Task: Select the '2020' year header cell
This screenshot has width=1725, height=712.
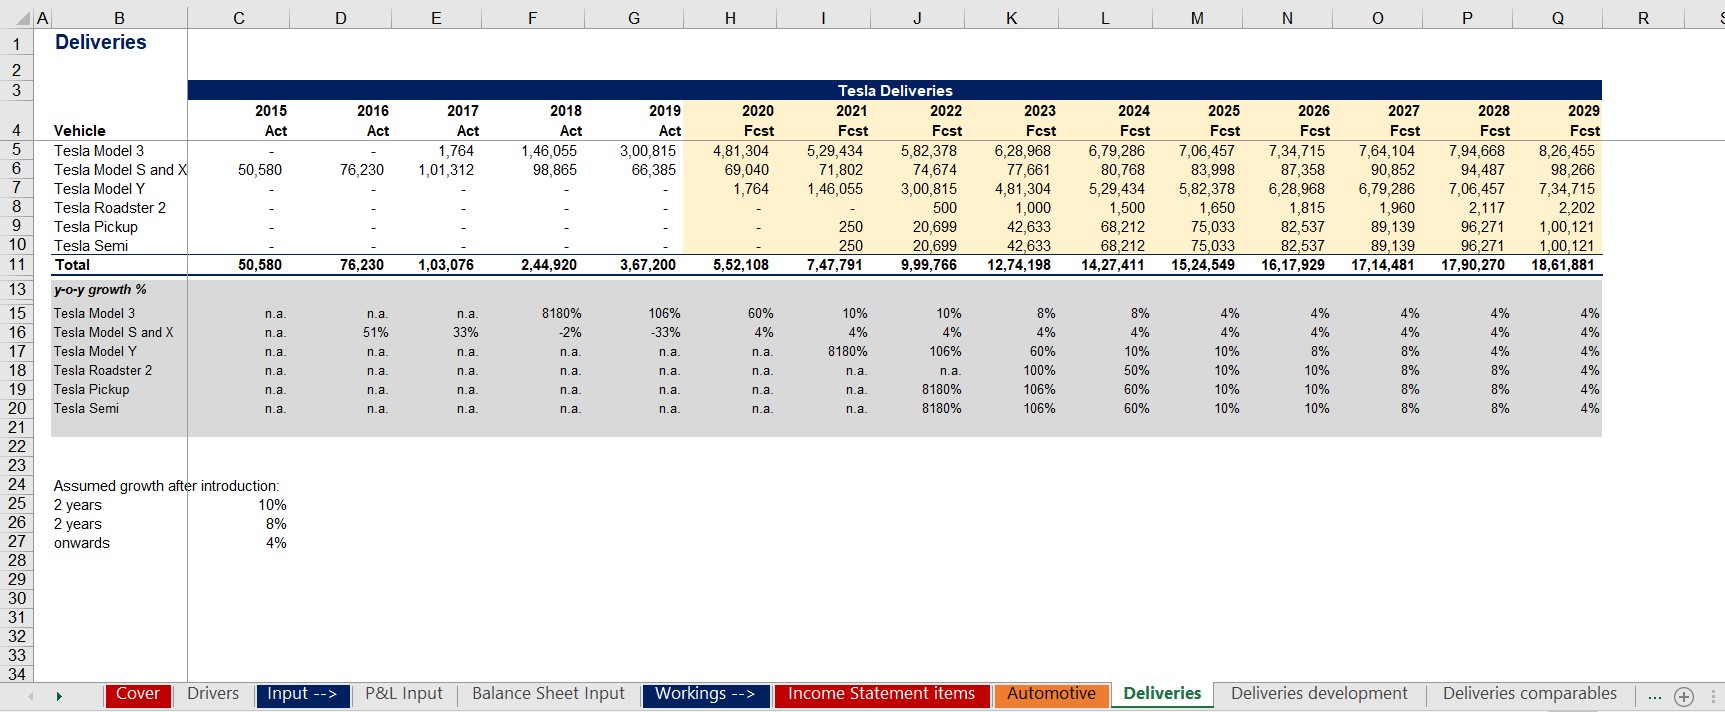Action: [x=757, y=111]
